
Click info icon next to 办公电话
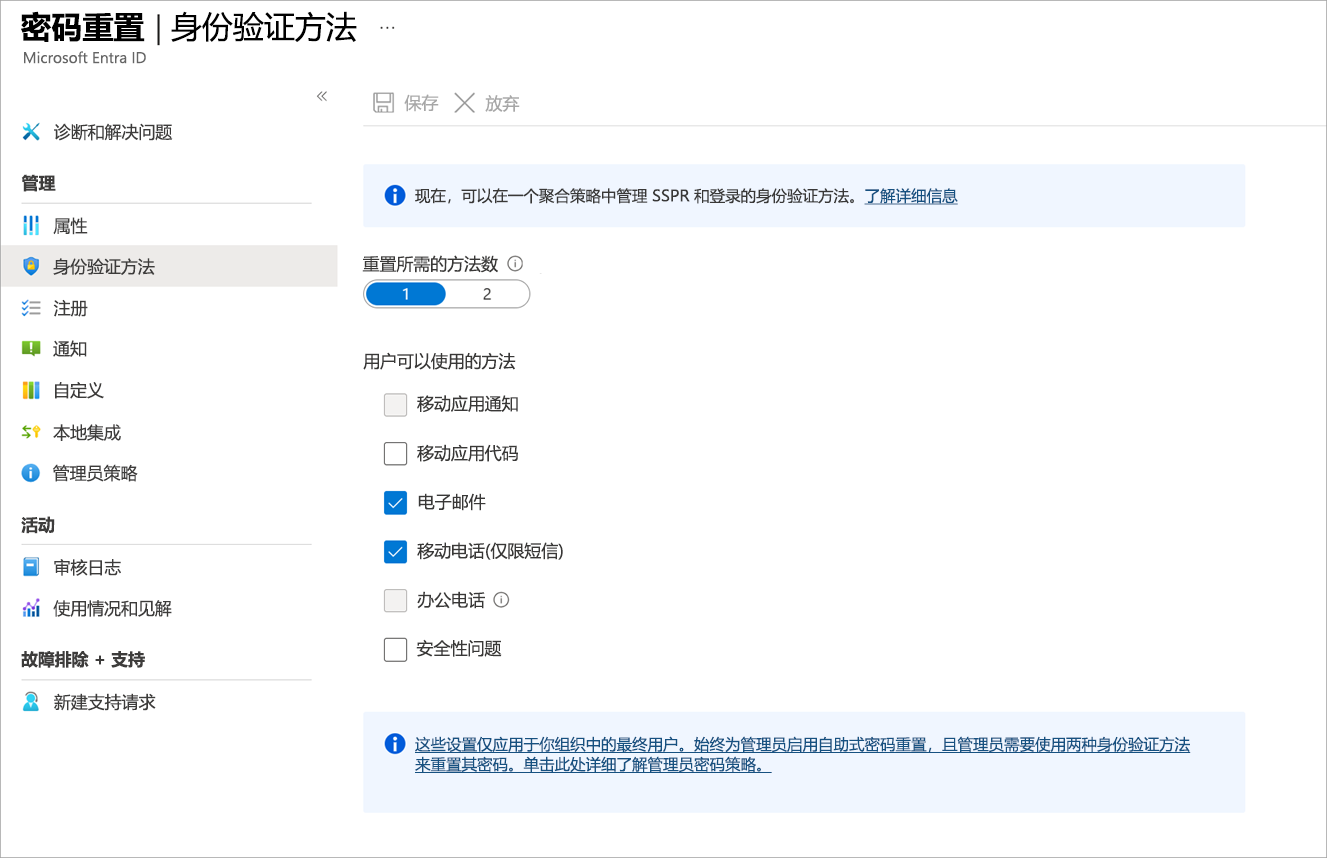tap(502, 600)
